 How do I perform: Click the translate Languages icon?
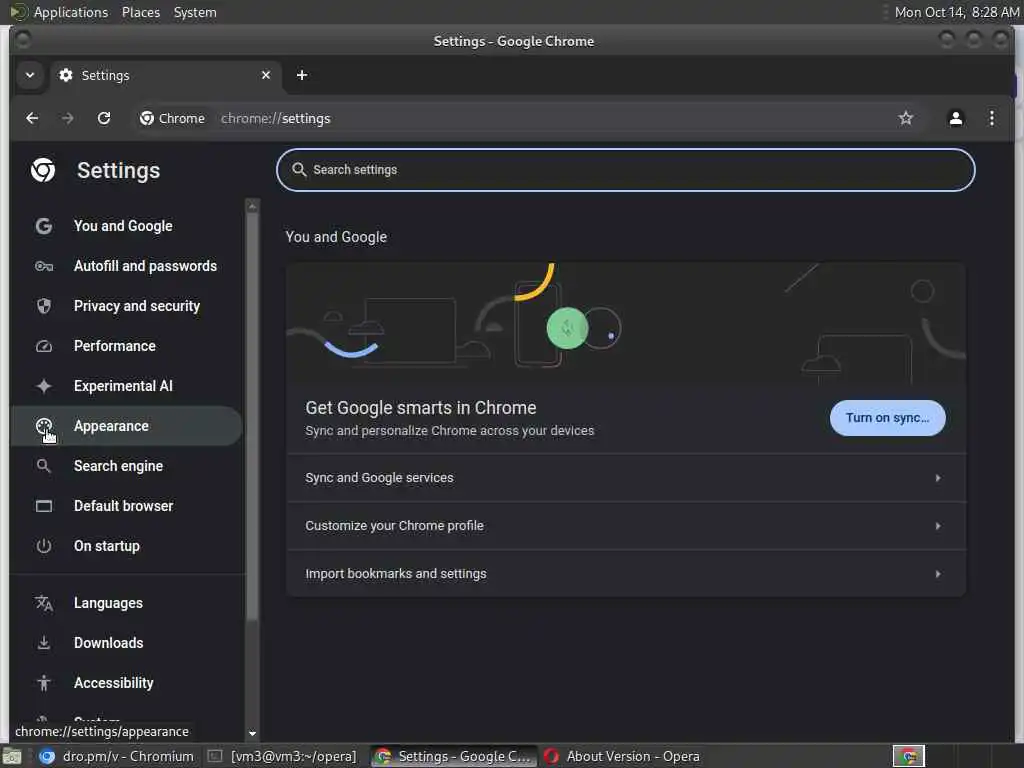tap(44, 603)
